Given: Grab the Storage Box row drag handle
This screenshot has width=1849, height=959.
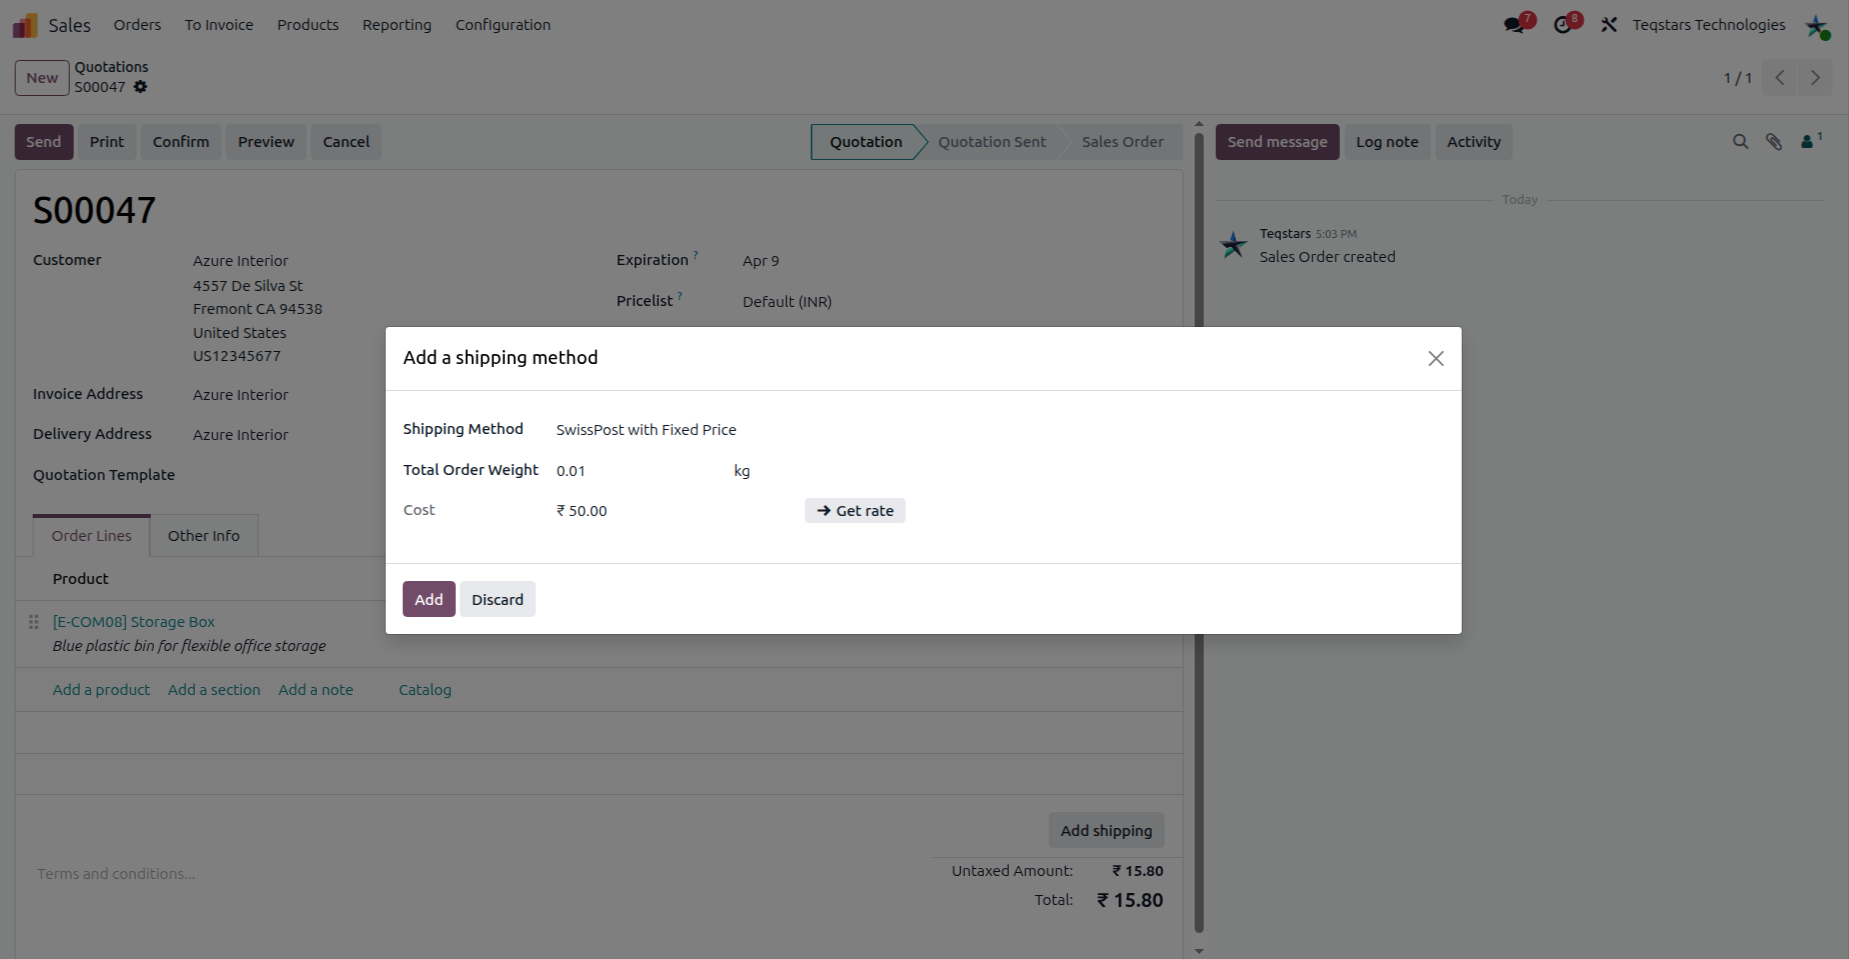Looking at the screenshot, I should (34, 622).
